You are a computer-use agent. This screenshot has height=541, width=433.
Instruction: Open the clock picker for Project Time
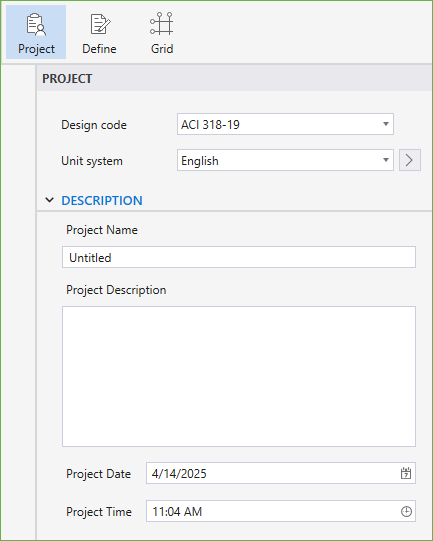click(x=406, y=511)
